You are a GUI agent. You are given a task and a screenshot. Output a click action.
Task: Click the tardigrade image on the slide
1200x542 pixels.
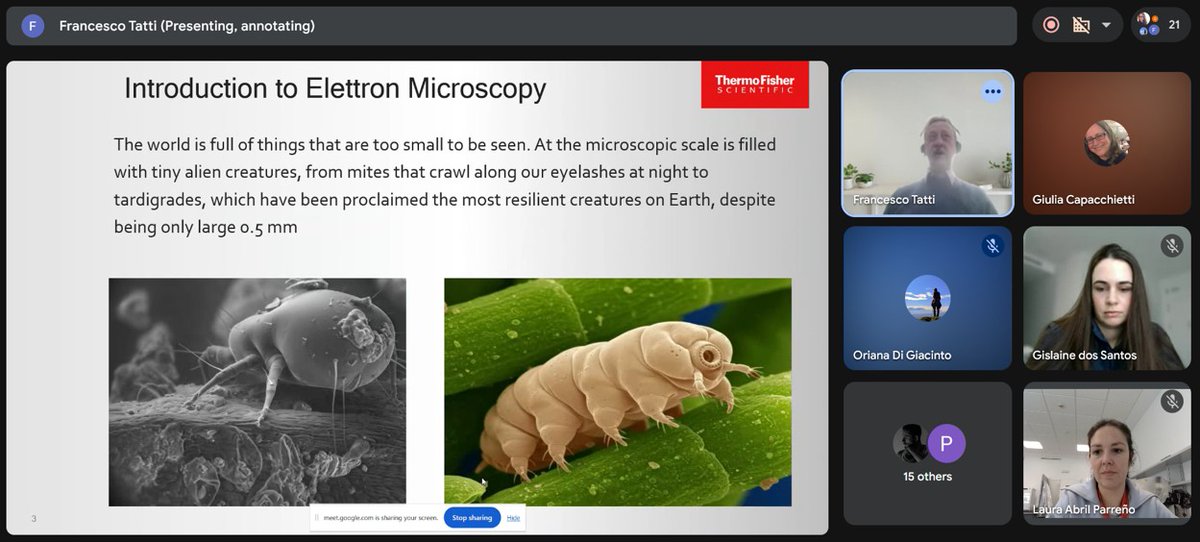click(617, 391)
